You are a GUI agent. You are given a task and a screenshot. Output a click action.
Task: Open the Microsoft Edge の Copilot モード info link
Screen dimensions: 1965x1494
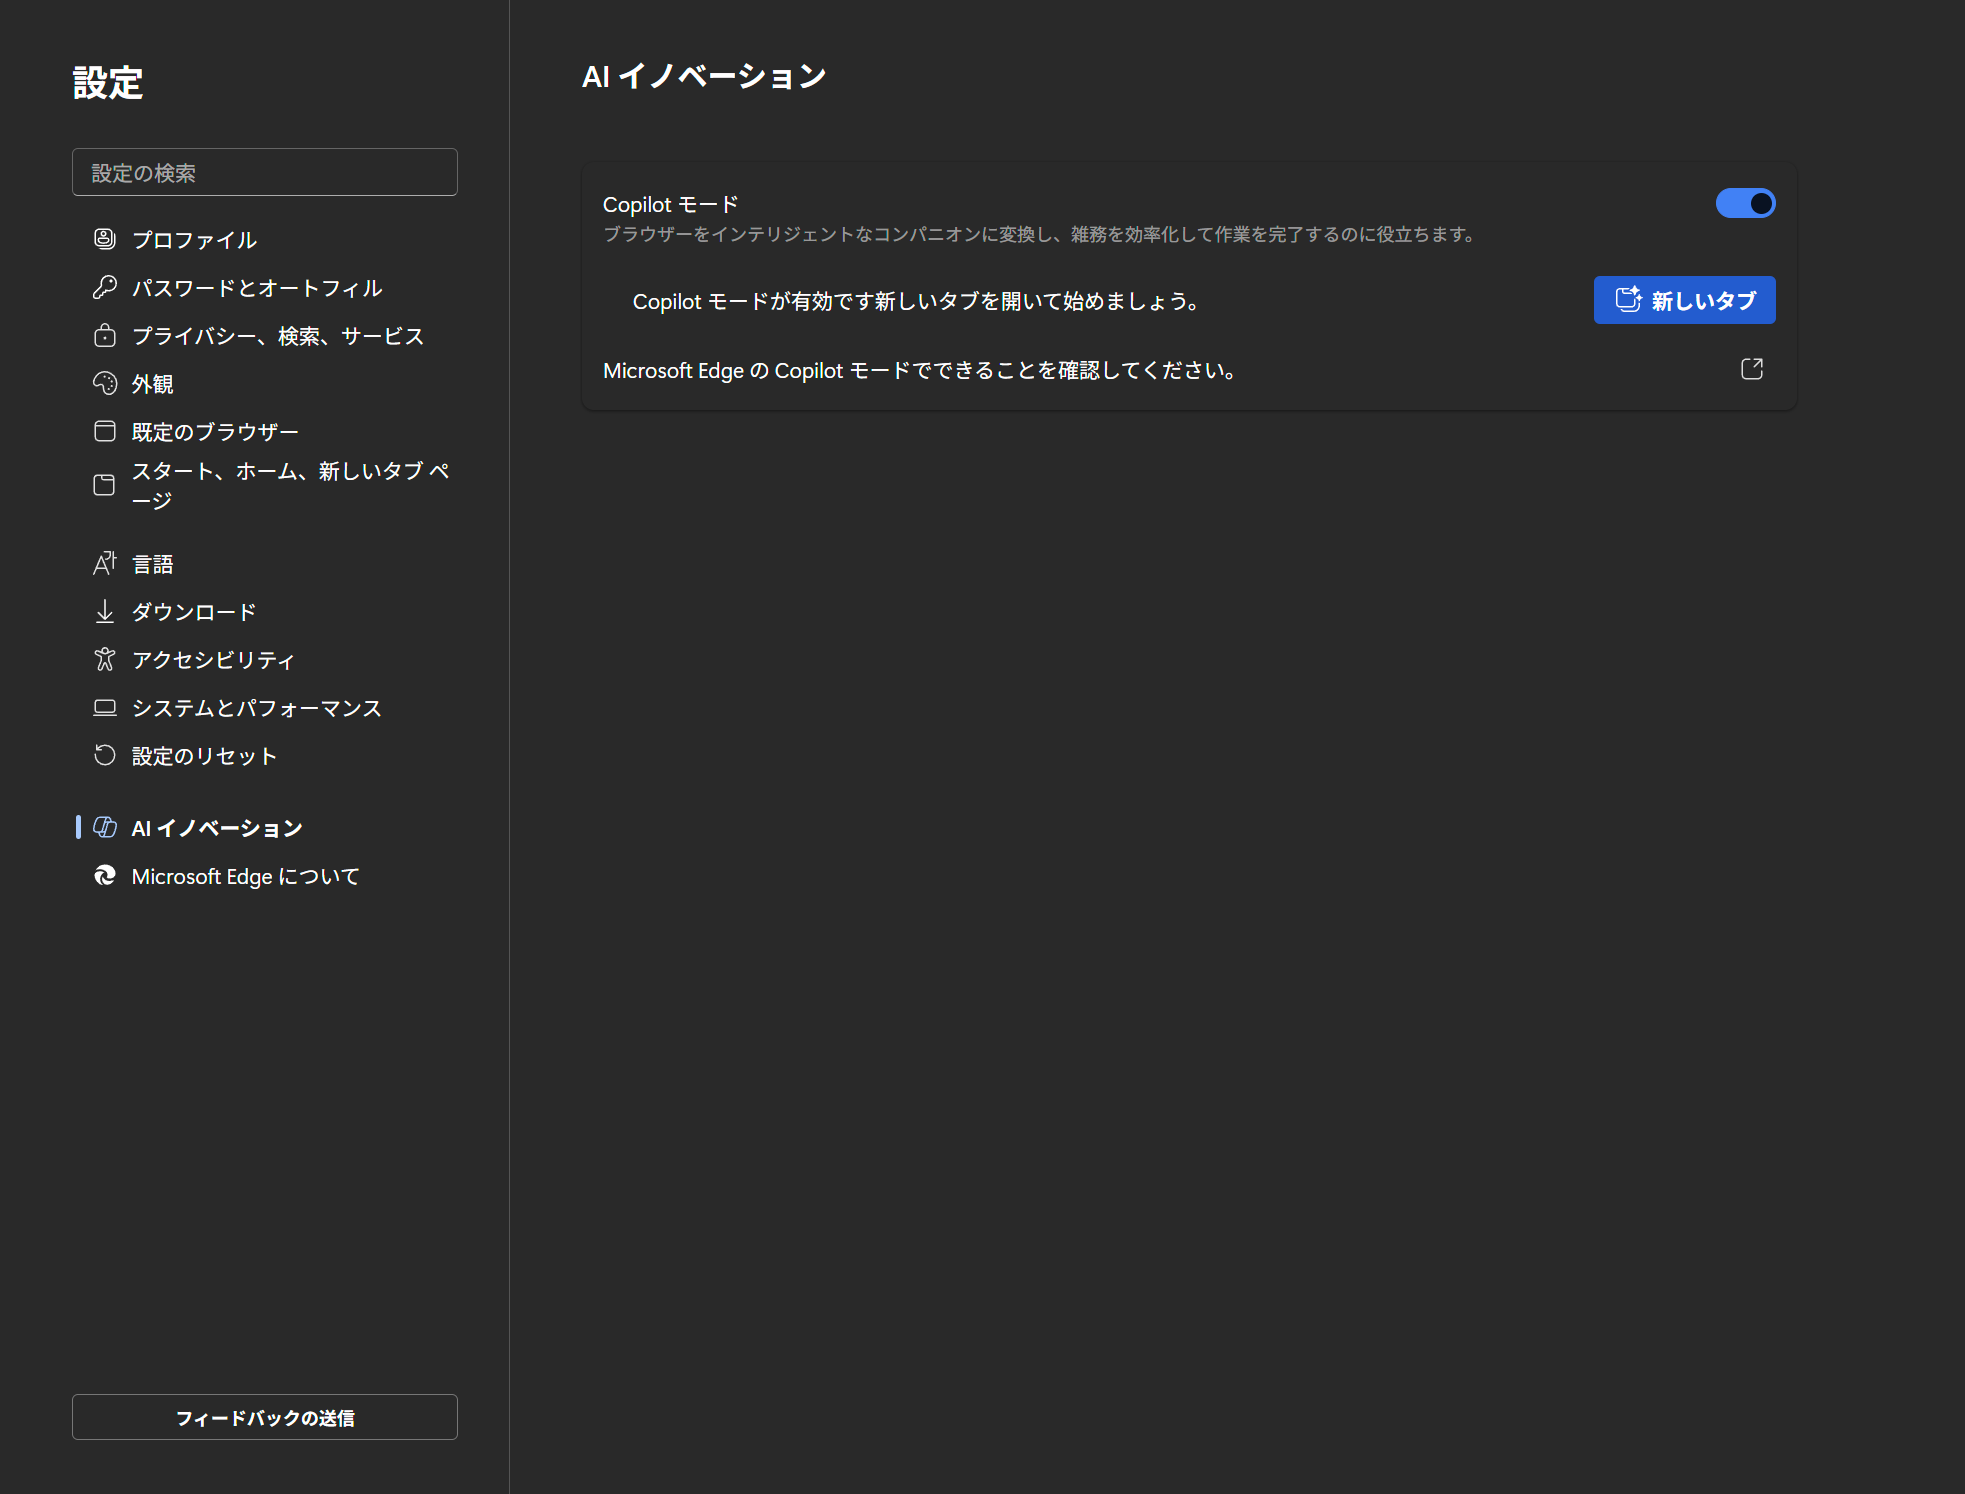1189,370
